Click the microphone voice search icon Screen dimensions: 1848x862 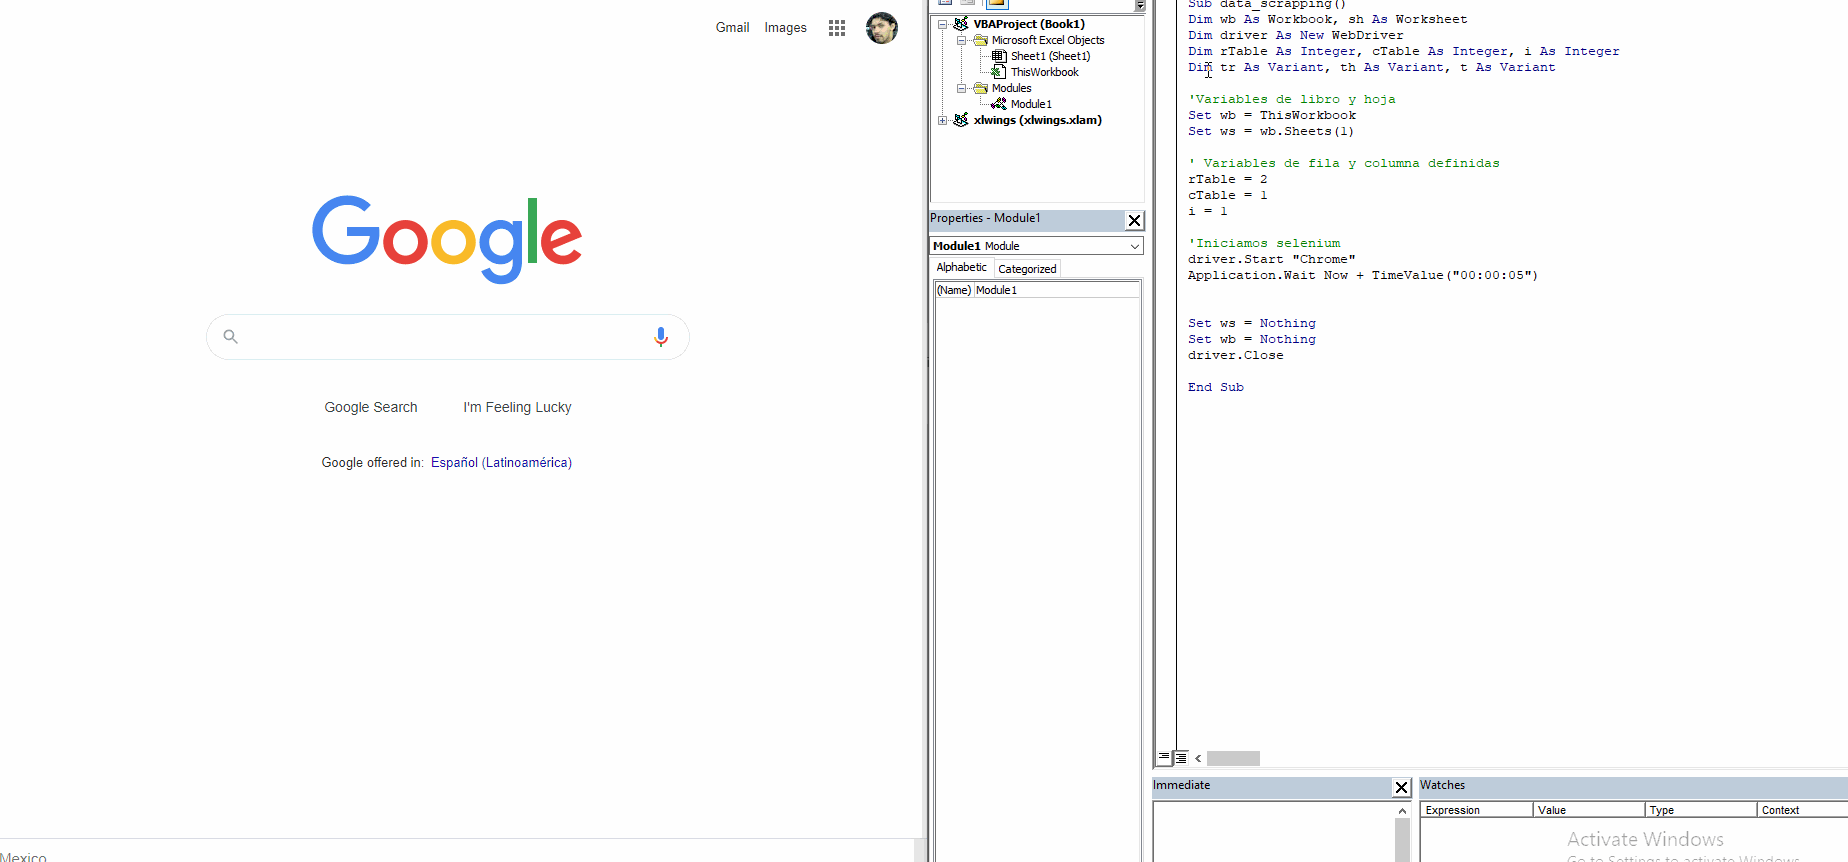pyautogui.click(x=661, y=337)
